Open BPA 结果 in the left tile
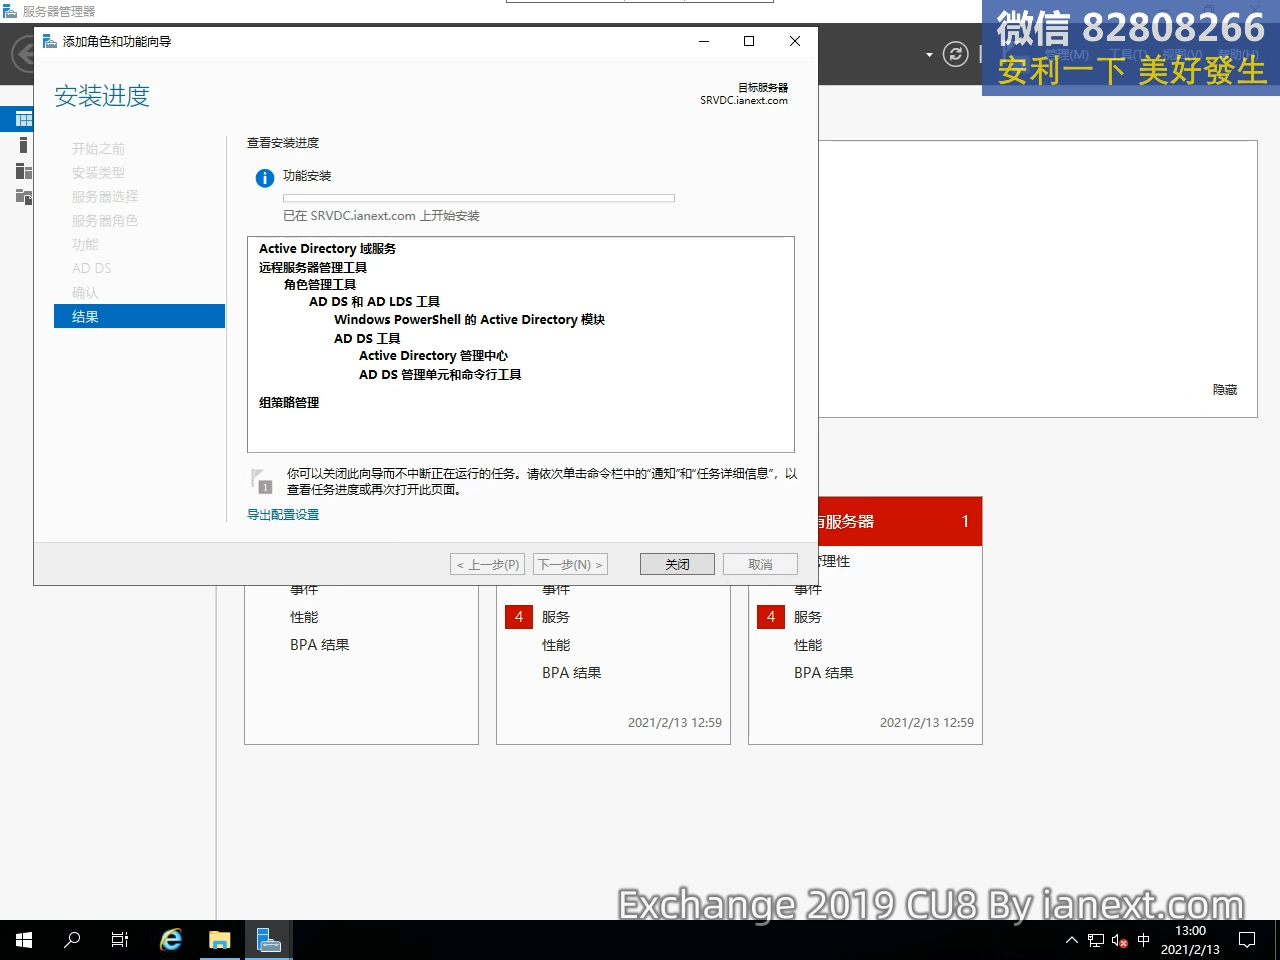The height and width of the screenshot is (960, 1280). pyautogui.click(x=320, y=645)
